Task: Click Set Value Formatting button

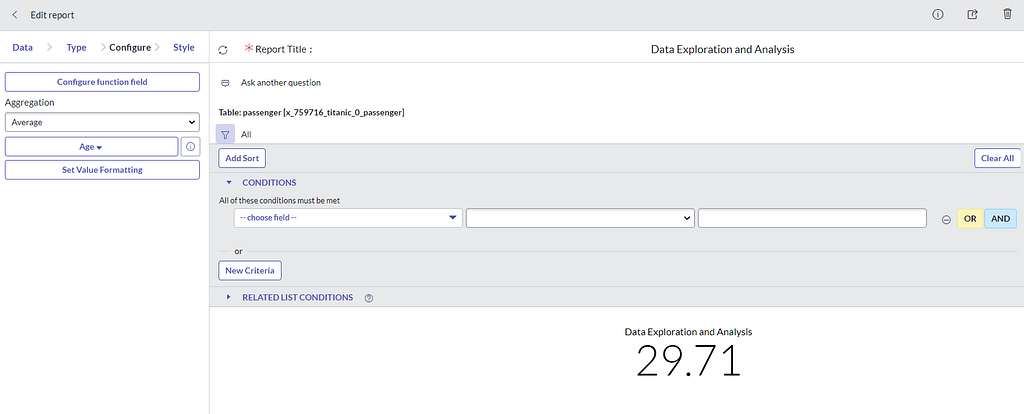Action: [x=102, y=170]
